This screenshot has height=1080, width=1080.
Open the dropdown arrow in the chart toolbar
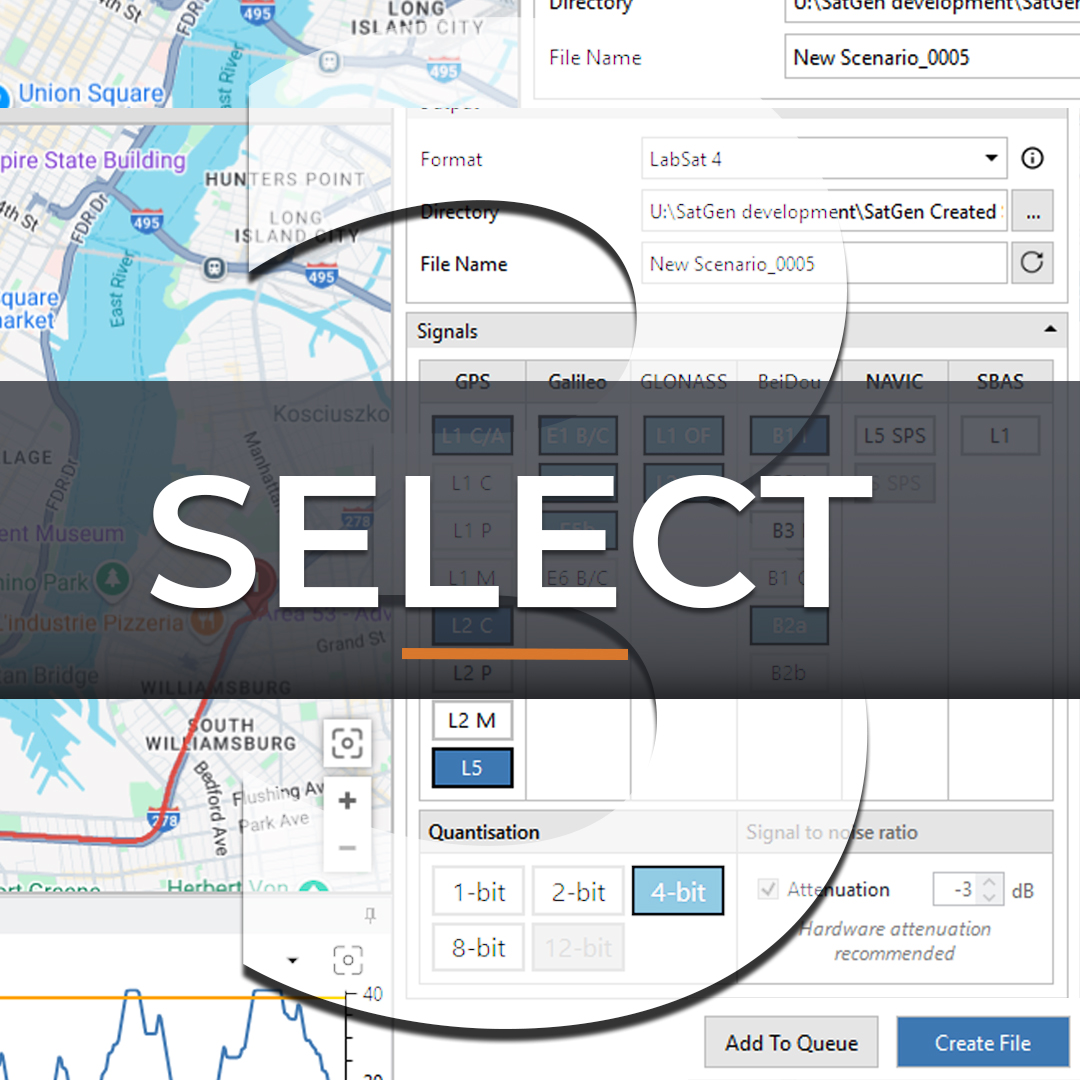pyautogui.click(x=293, y=961)
